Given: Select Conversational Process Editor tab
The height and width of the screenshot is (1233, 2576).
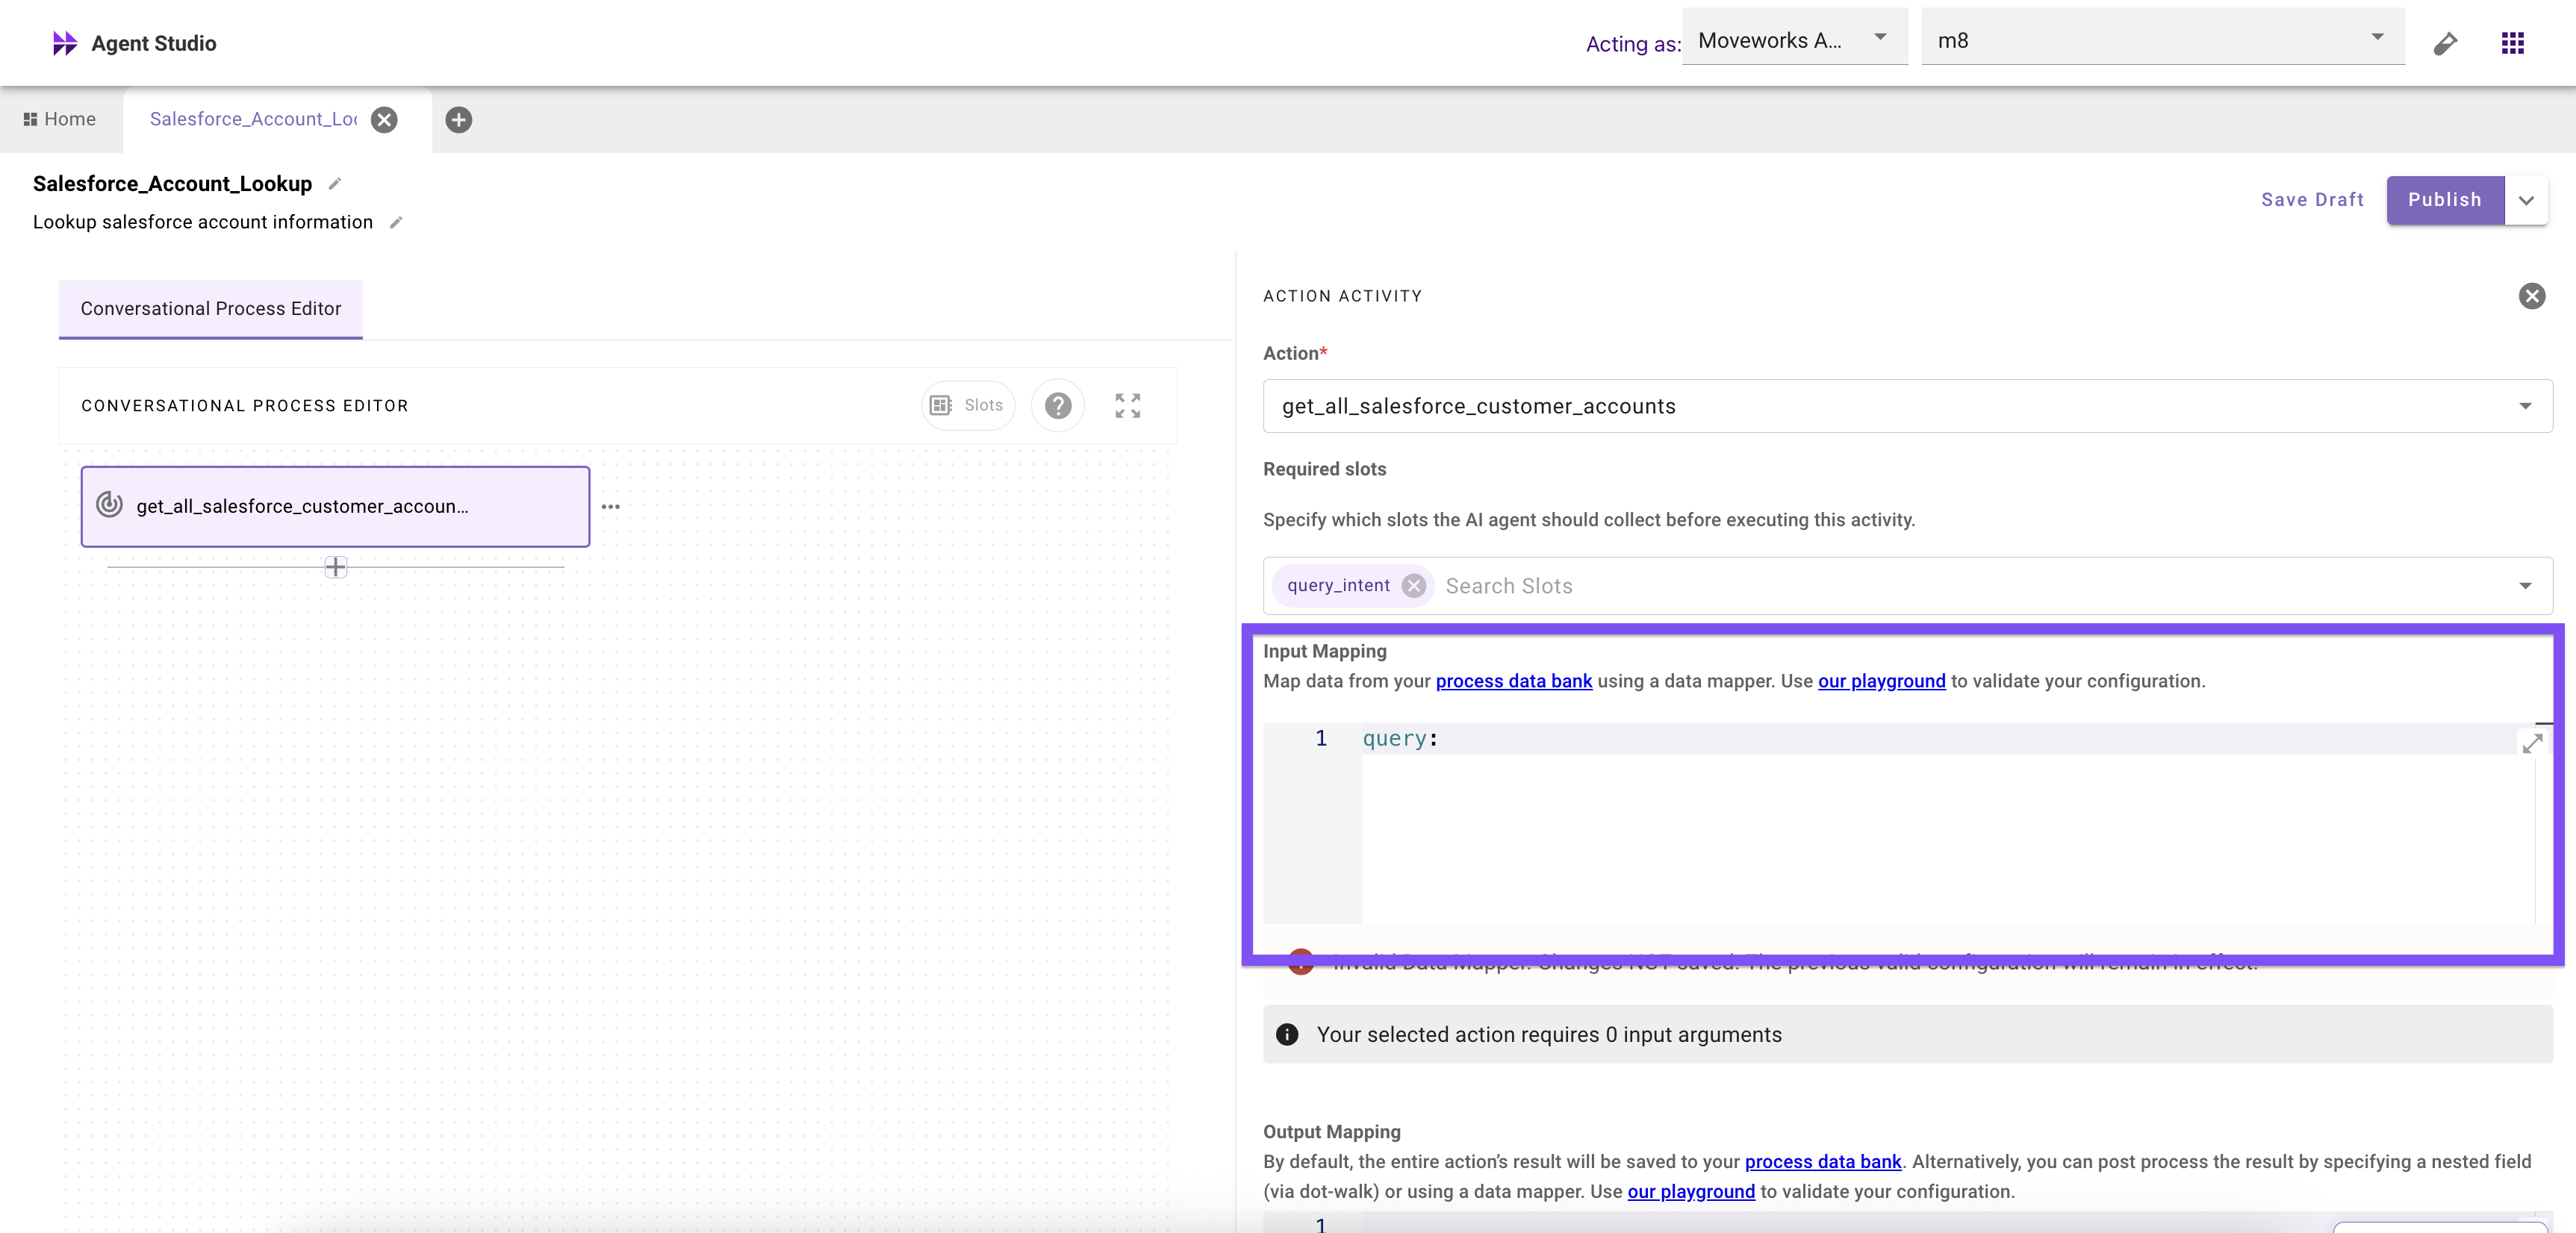Looking at the screenshot, I should coord(211,309).
